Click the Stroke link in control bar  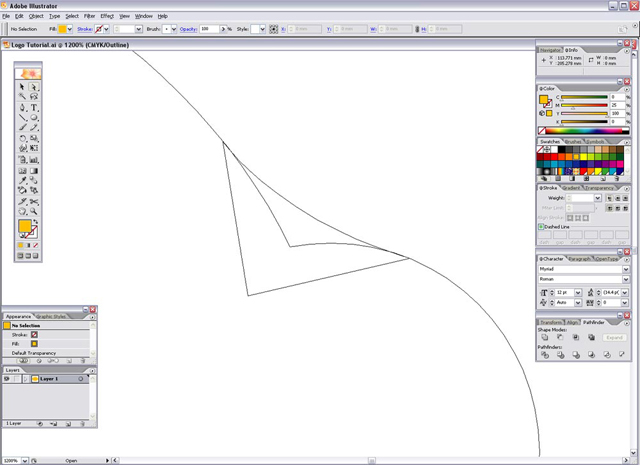click(84, 29)
